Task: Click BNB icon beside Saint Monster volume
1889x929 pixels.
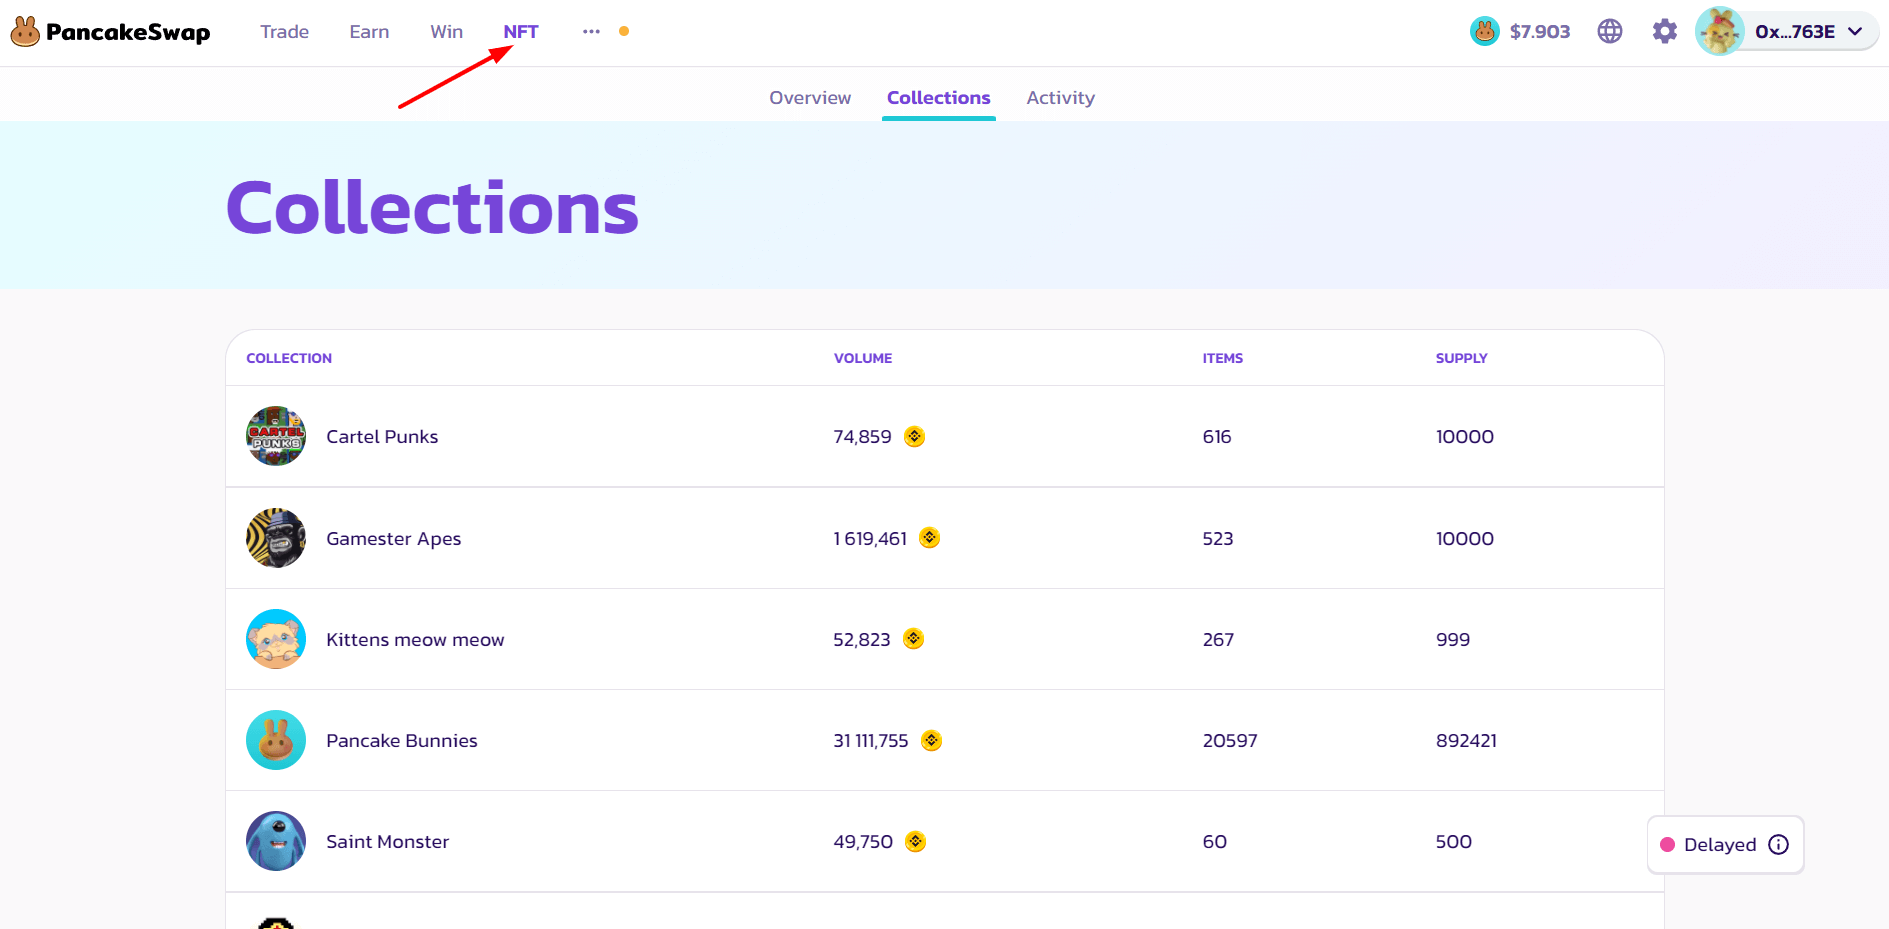Action: coord(915,841)
